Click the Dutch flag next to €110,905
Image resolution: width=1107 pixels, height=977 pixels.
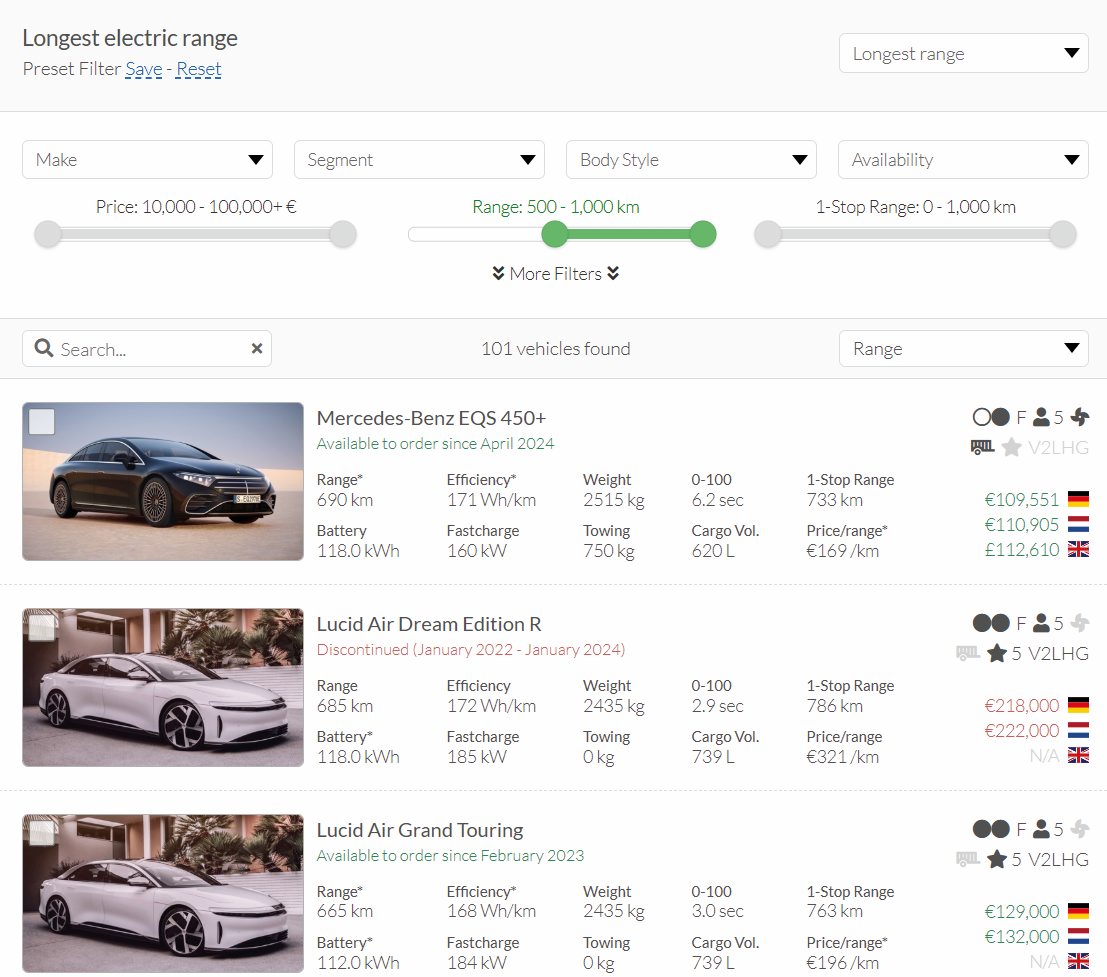point(1078,525)
